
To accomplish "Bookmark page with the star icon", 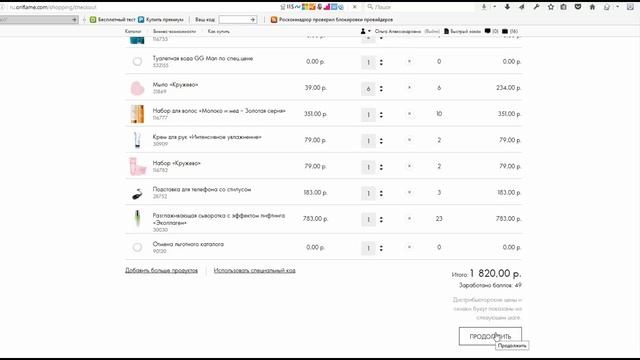I will pyautogui.click(x=551, y=7).
